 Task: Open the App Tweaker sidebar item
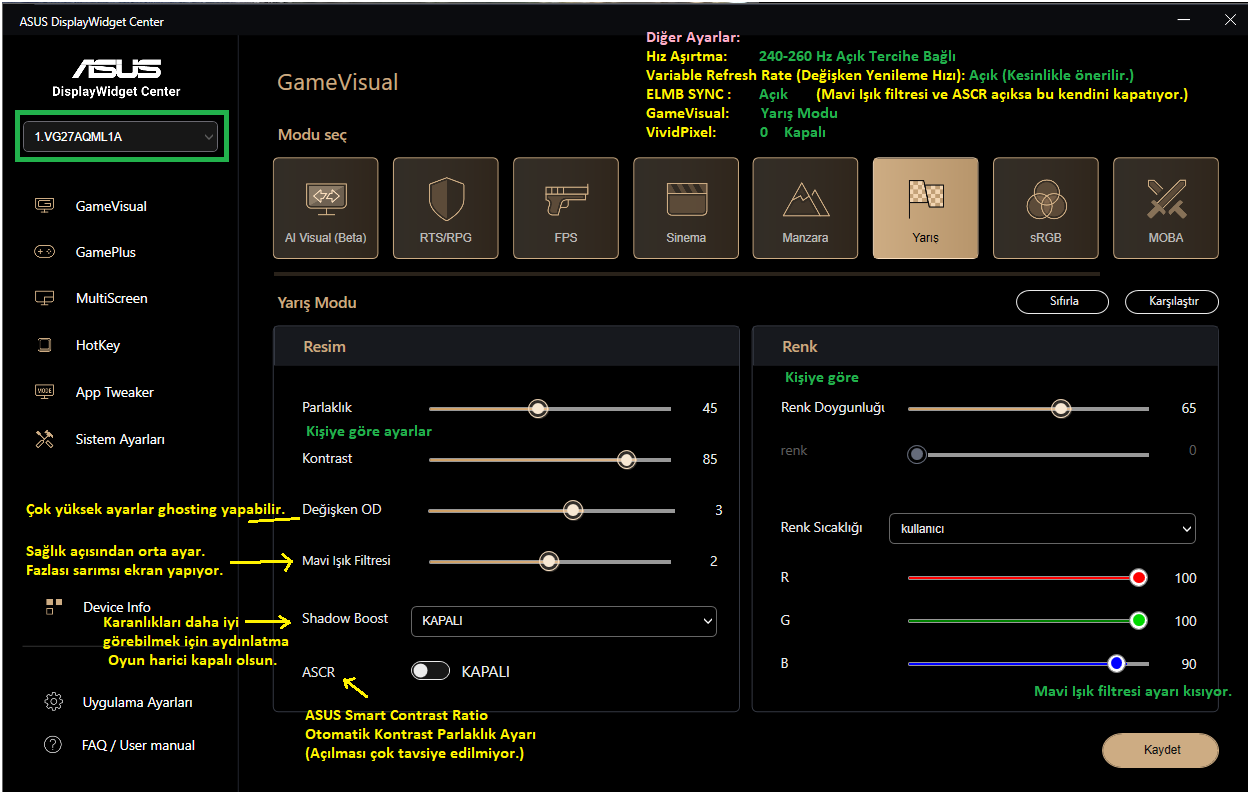tap(114, 392)
